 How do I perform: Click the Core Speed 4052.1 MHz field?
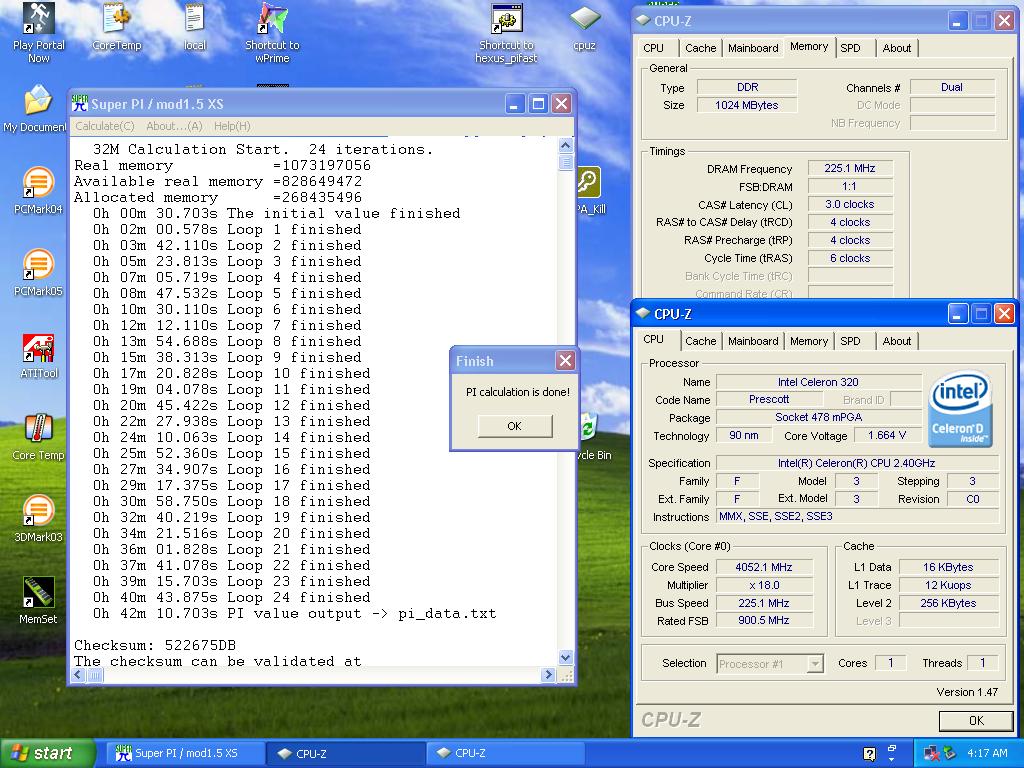click(x=764, y=567)
